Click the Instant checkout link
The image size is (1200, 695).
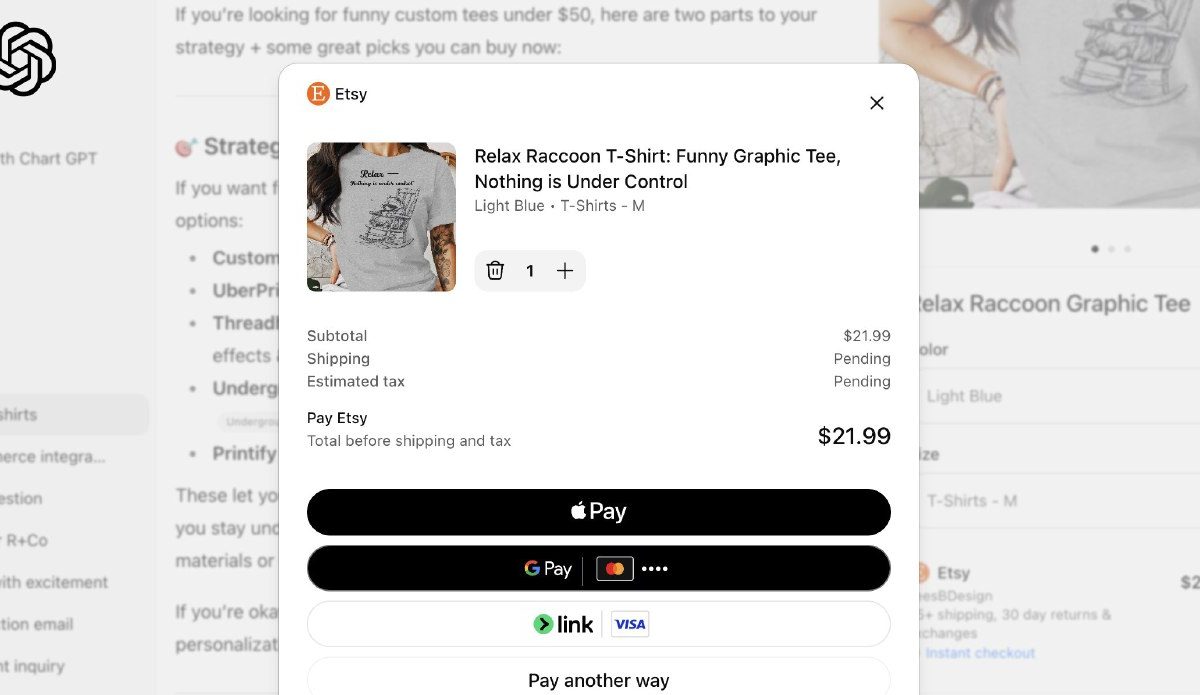pos(980,653)
